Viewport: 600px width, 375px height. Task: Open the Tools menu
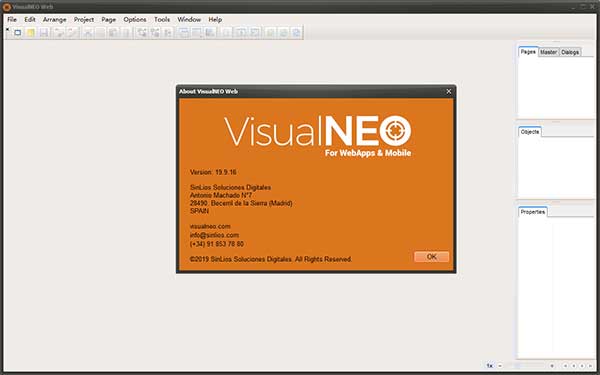click(162, 20)
